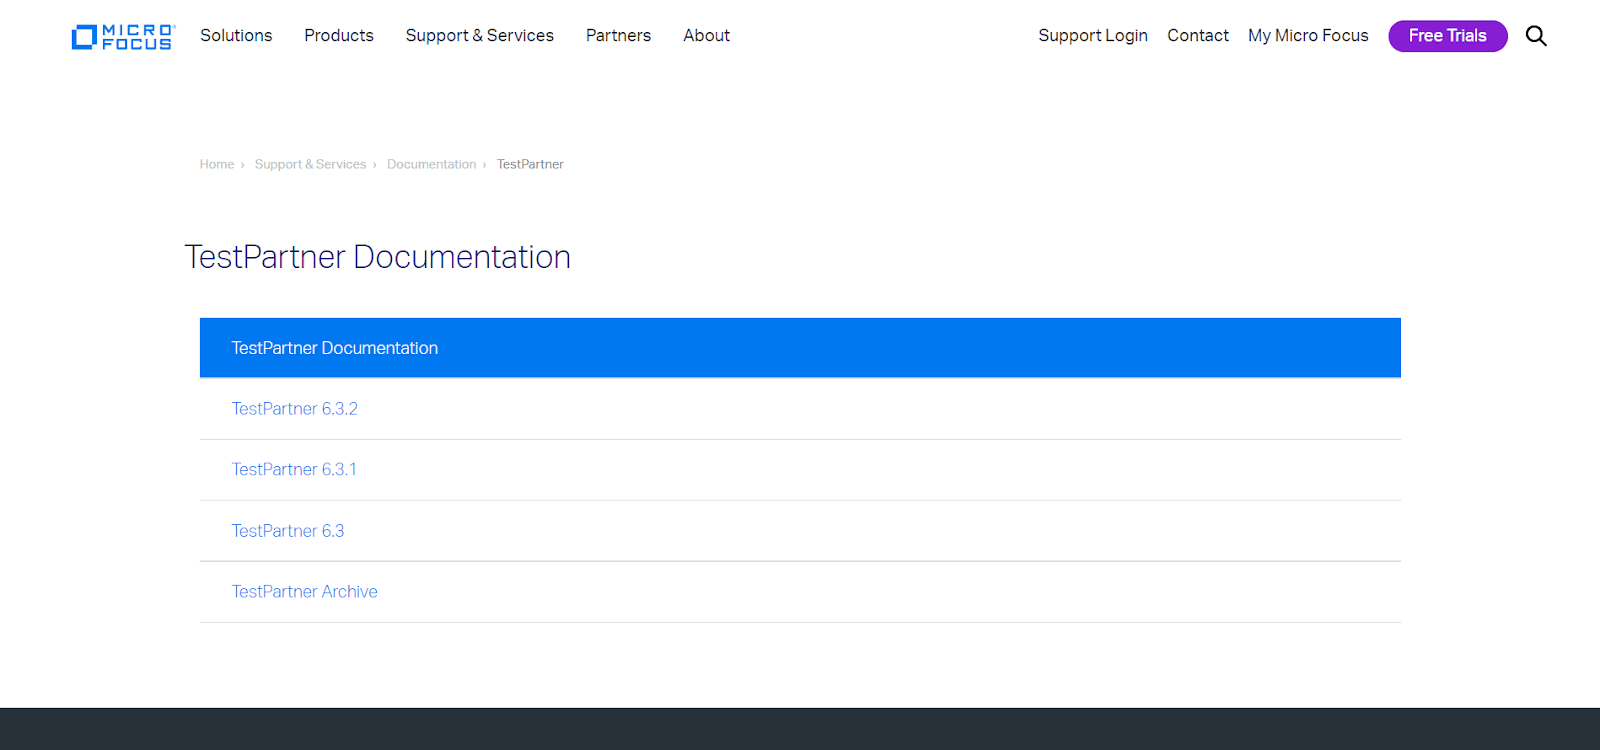Open the About menu
Viewport: 1600px width, 750px height.
click(x=706, y=36)
